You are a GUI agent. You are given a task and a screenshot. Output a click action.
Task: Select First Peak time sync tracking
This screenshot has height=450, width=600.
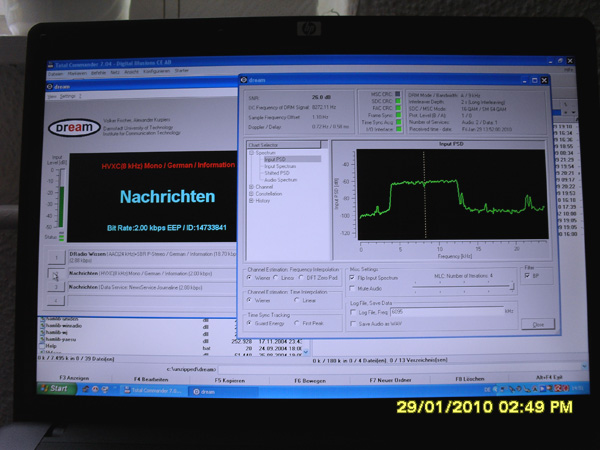297,323
